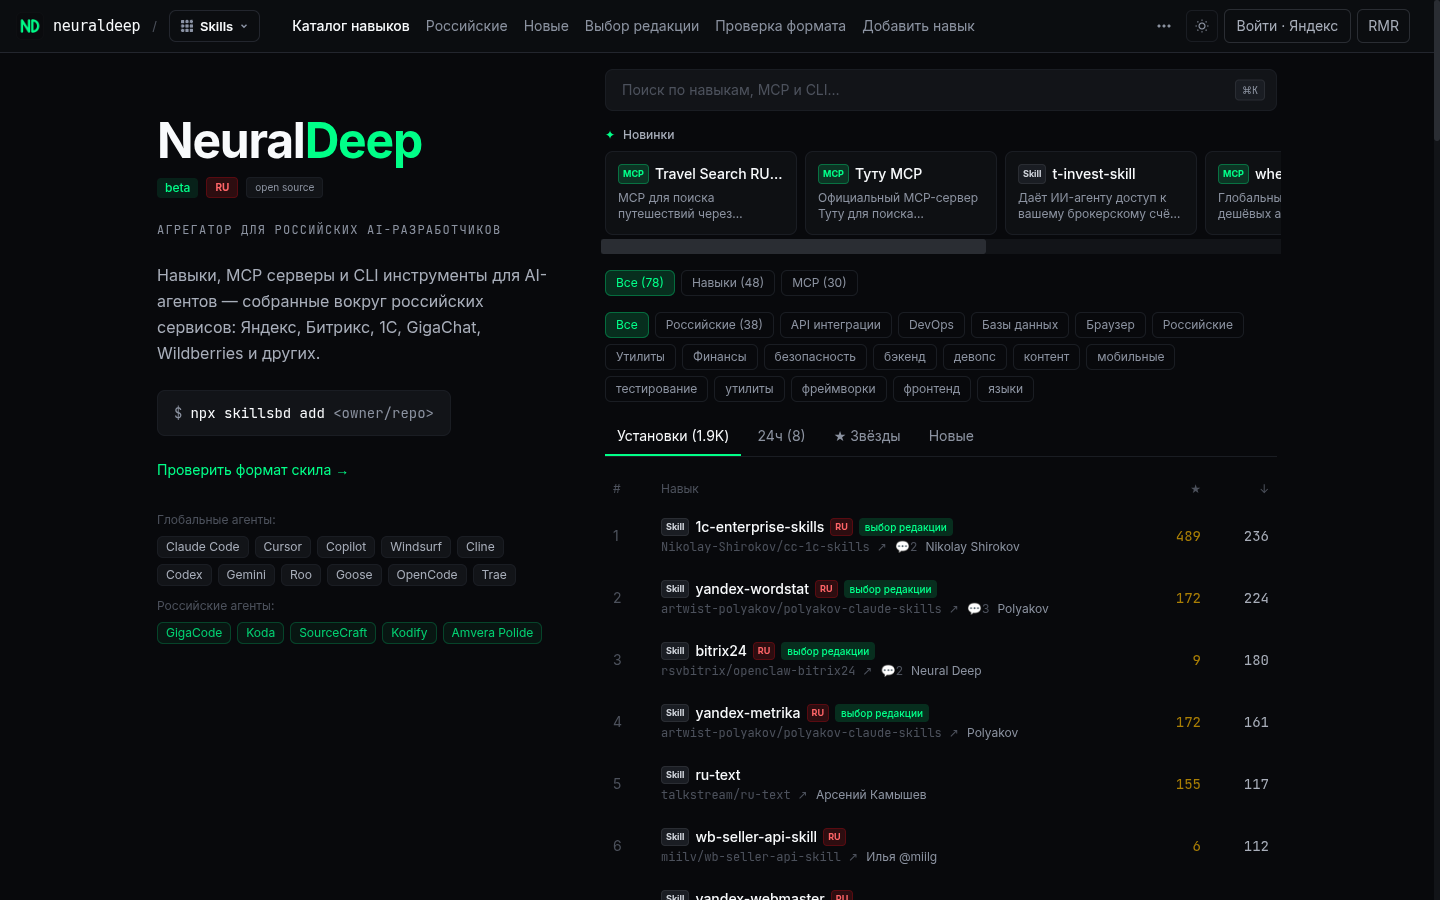Screen dimensions: 1440x900
Task: Open the bitrix24 skill
Action: coord(721,651)
